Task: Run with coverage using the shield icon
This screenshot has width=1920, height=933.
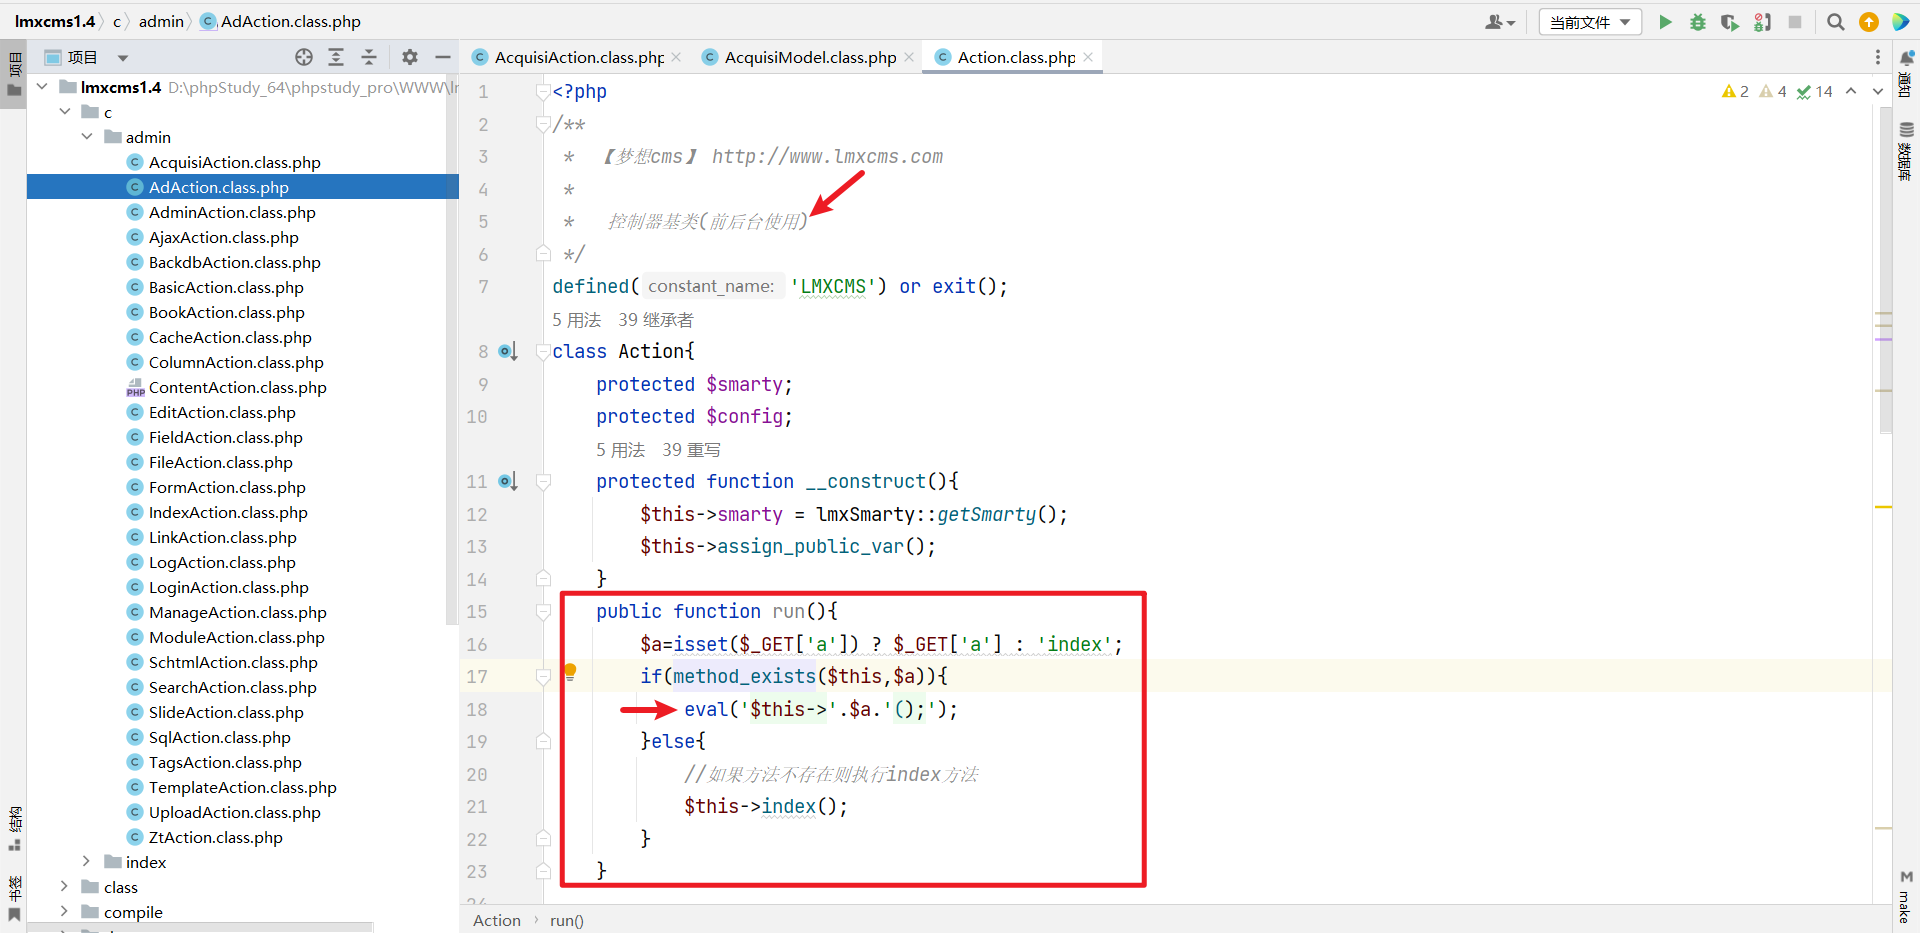Action: point(1729,22)
